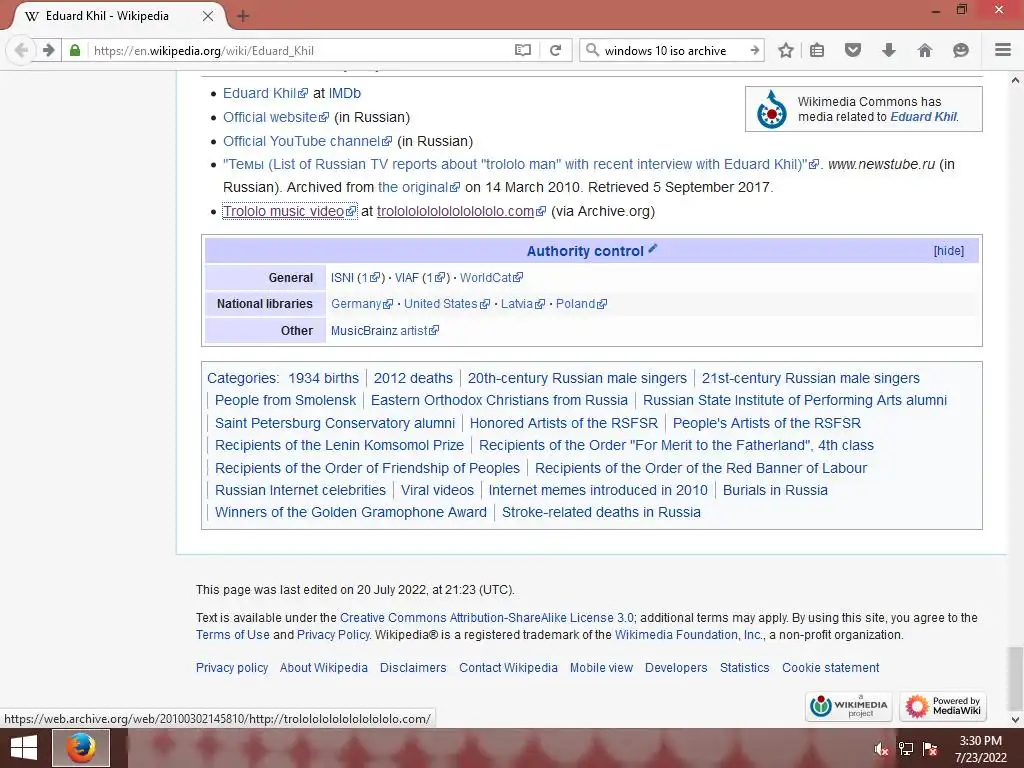The height and width of the screenshot is (768, 1024).
Task: Open the Terms of Use link
Action: (x=232, y=635)
